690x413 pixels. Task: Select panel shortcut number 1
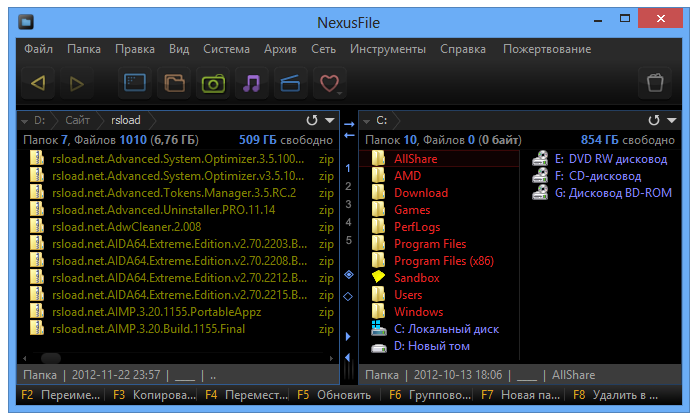(348, 168)
